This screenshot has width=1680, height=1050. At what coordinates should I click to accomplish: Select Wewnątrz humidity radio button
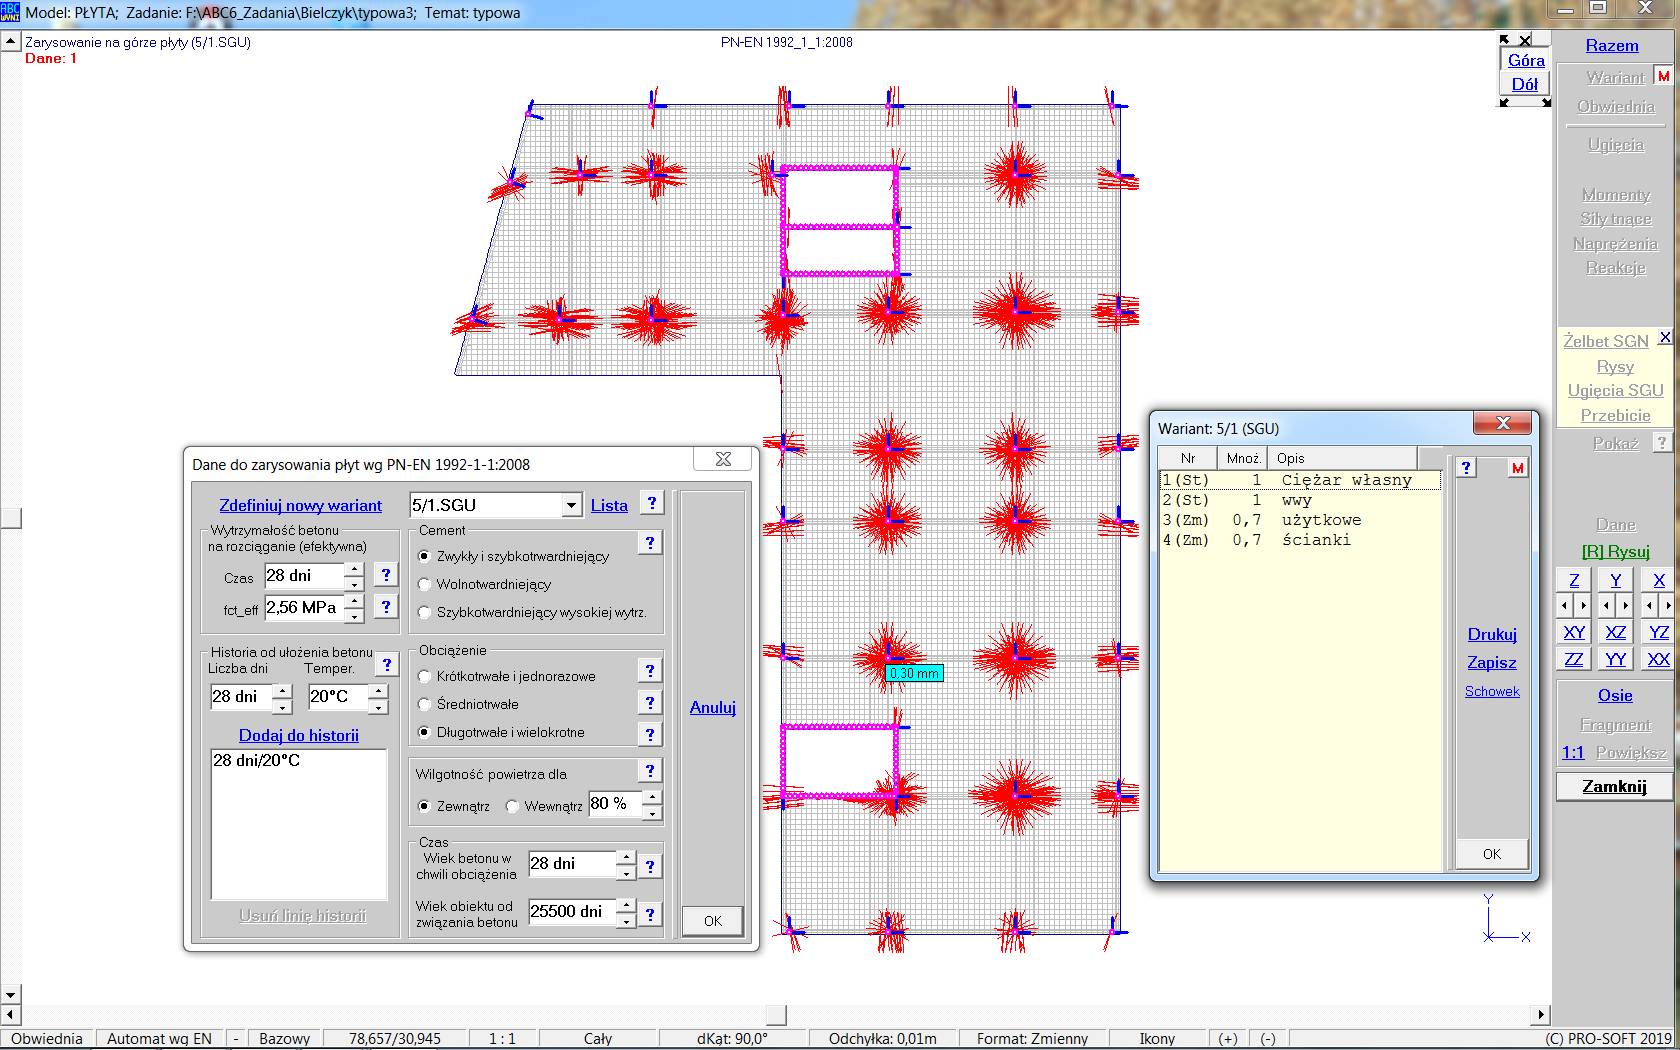pyautogui.click(x=513, y=807)
